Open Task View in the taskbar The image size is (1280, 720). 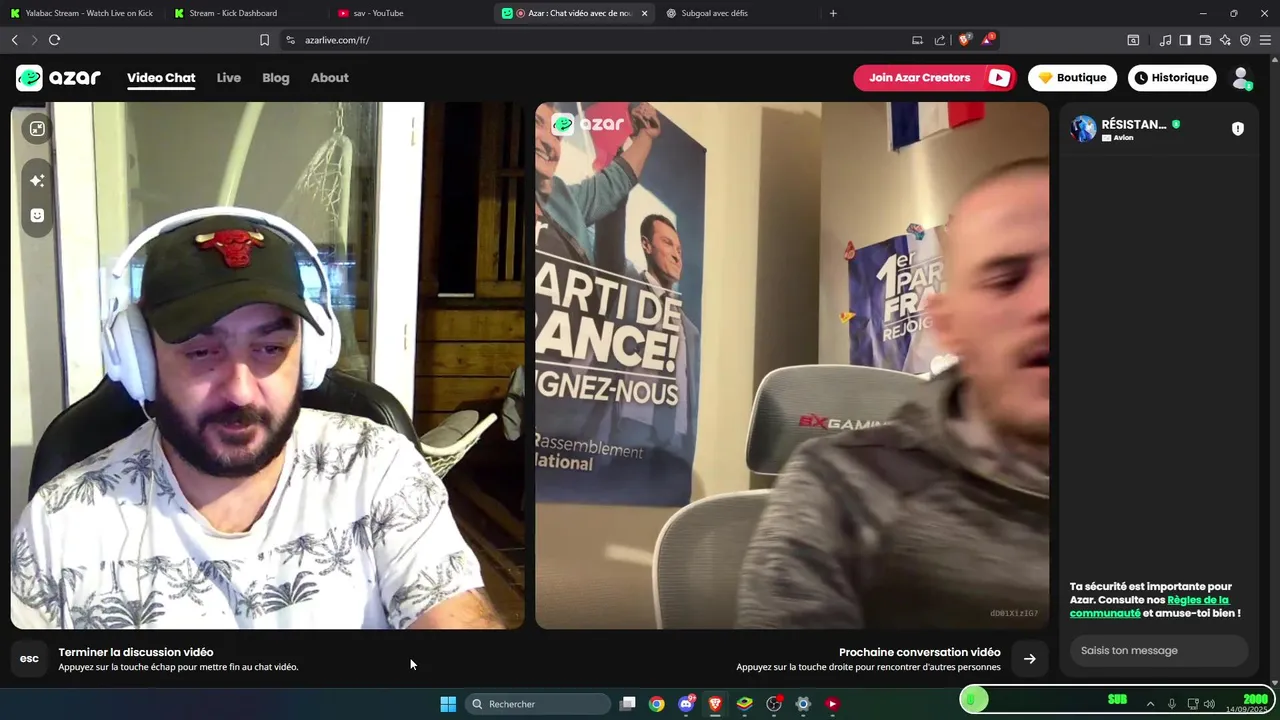point(627,704)
